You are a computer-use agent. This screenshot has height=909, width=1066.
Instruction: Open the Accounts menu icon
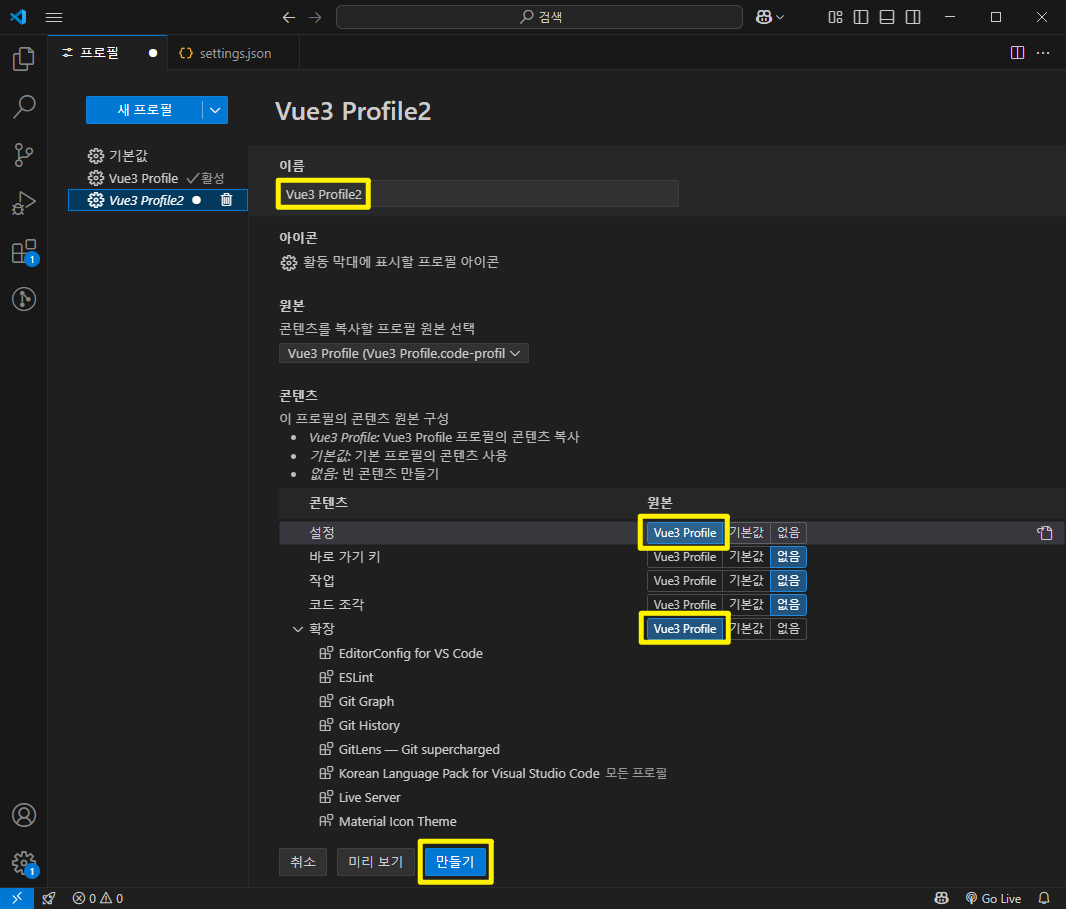pos(24,814)
